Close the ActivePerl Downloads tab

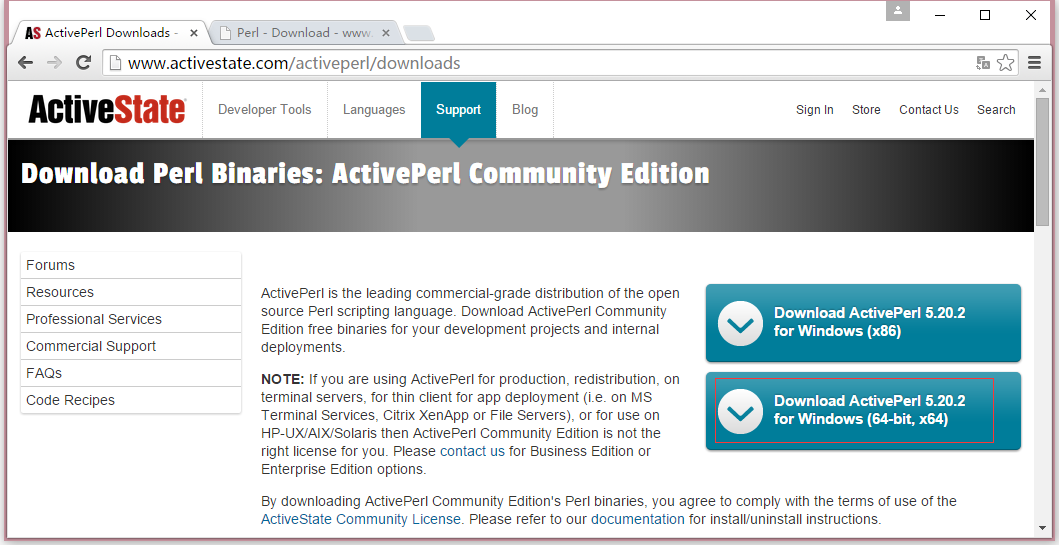pos(194,32)
